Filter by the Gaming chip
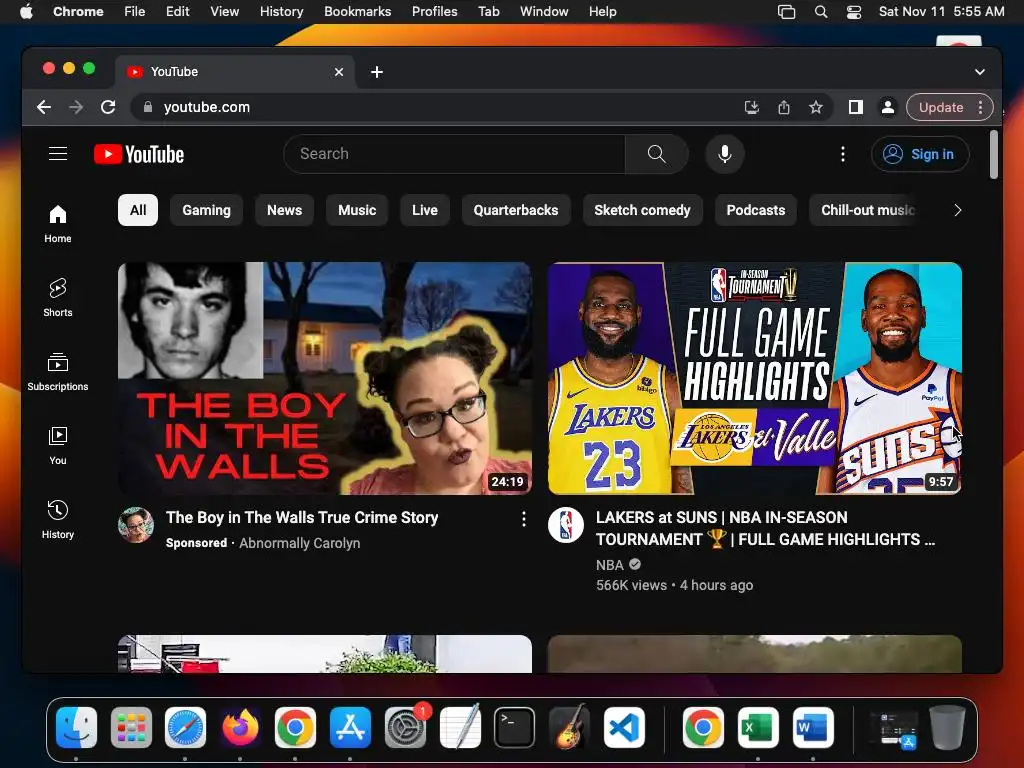 (206, 210)
